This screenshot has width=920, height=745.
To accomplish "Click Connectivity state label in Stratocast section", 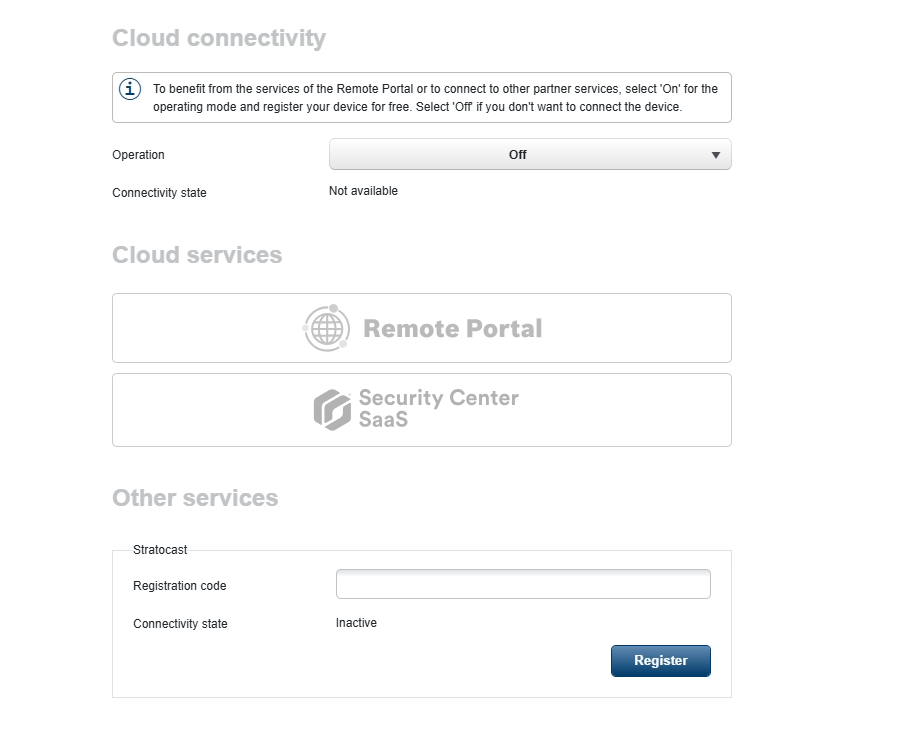I will tap(180, 624).
